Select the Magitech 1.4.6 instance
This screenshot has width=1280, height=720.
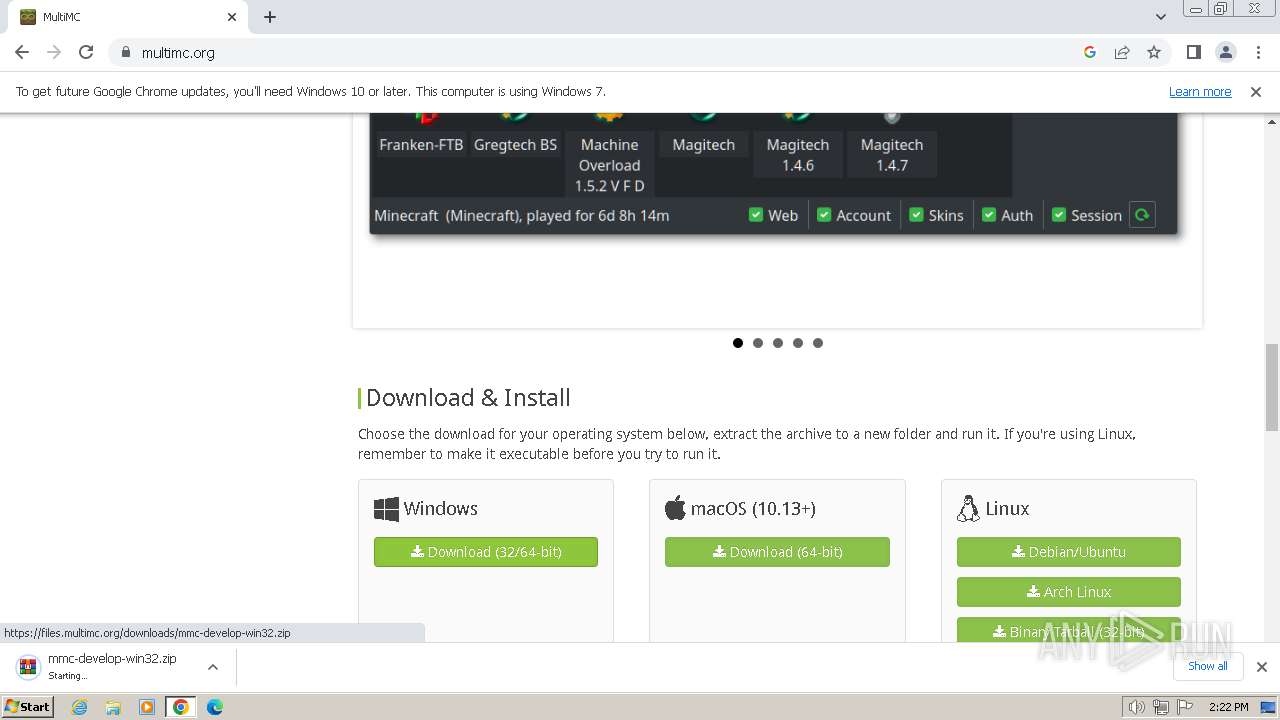point(798,155)
